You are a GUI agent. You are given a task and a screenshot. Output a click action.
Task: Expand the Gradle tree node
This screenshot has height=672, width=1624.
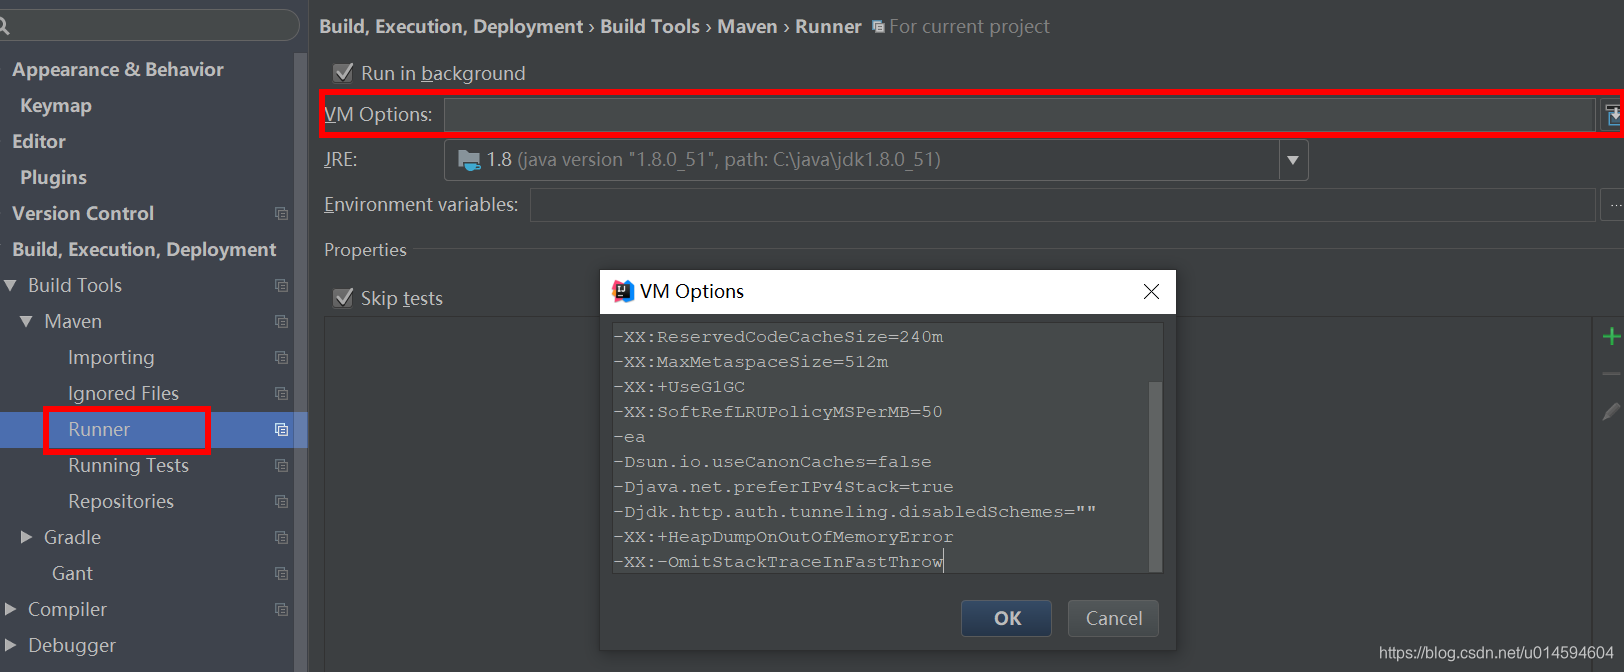27,538
